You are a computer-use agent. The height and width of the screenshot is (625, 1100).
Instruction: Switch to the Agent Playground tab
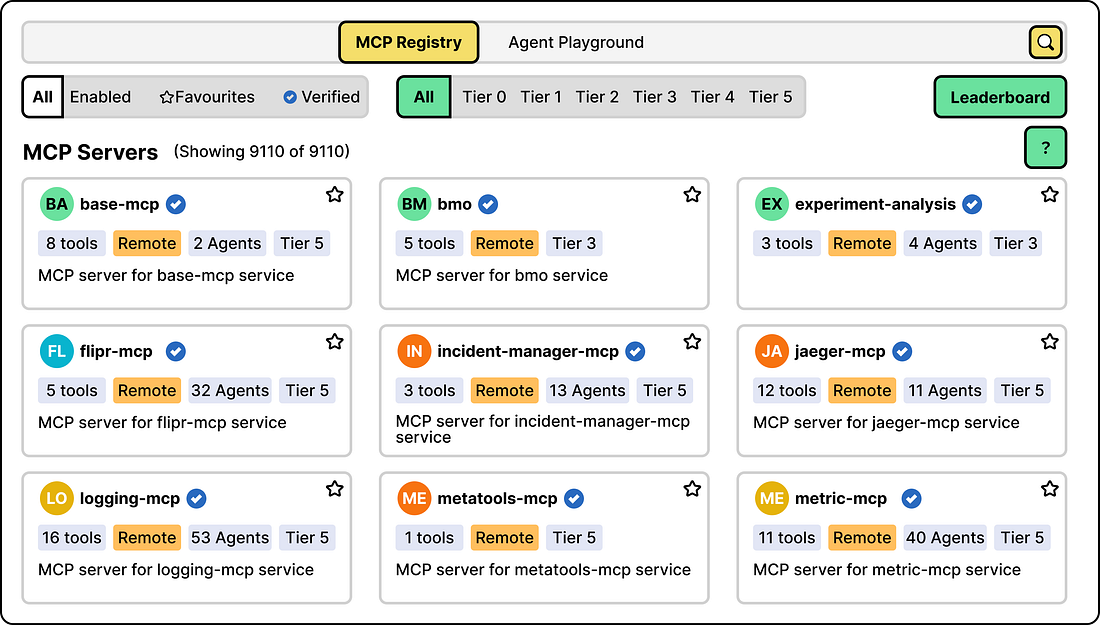[x=576, y=42]
